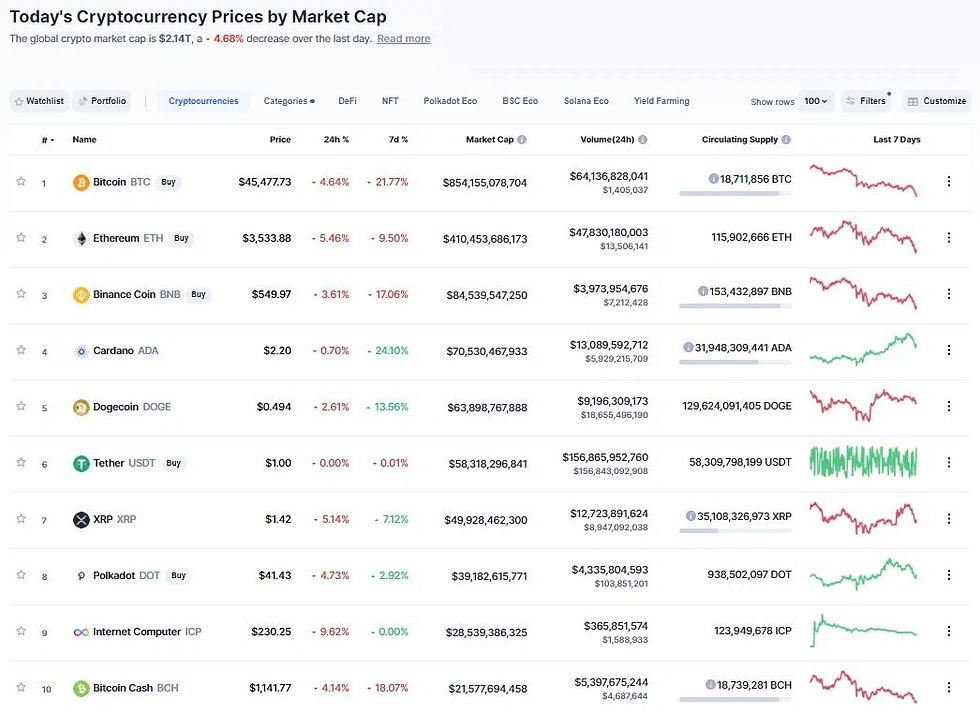
Task: Follow the Read more link
Action: [x=404, y=39]
